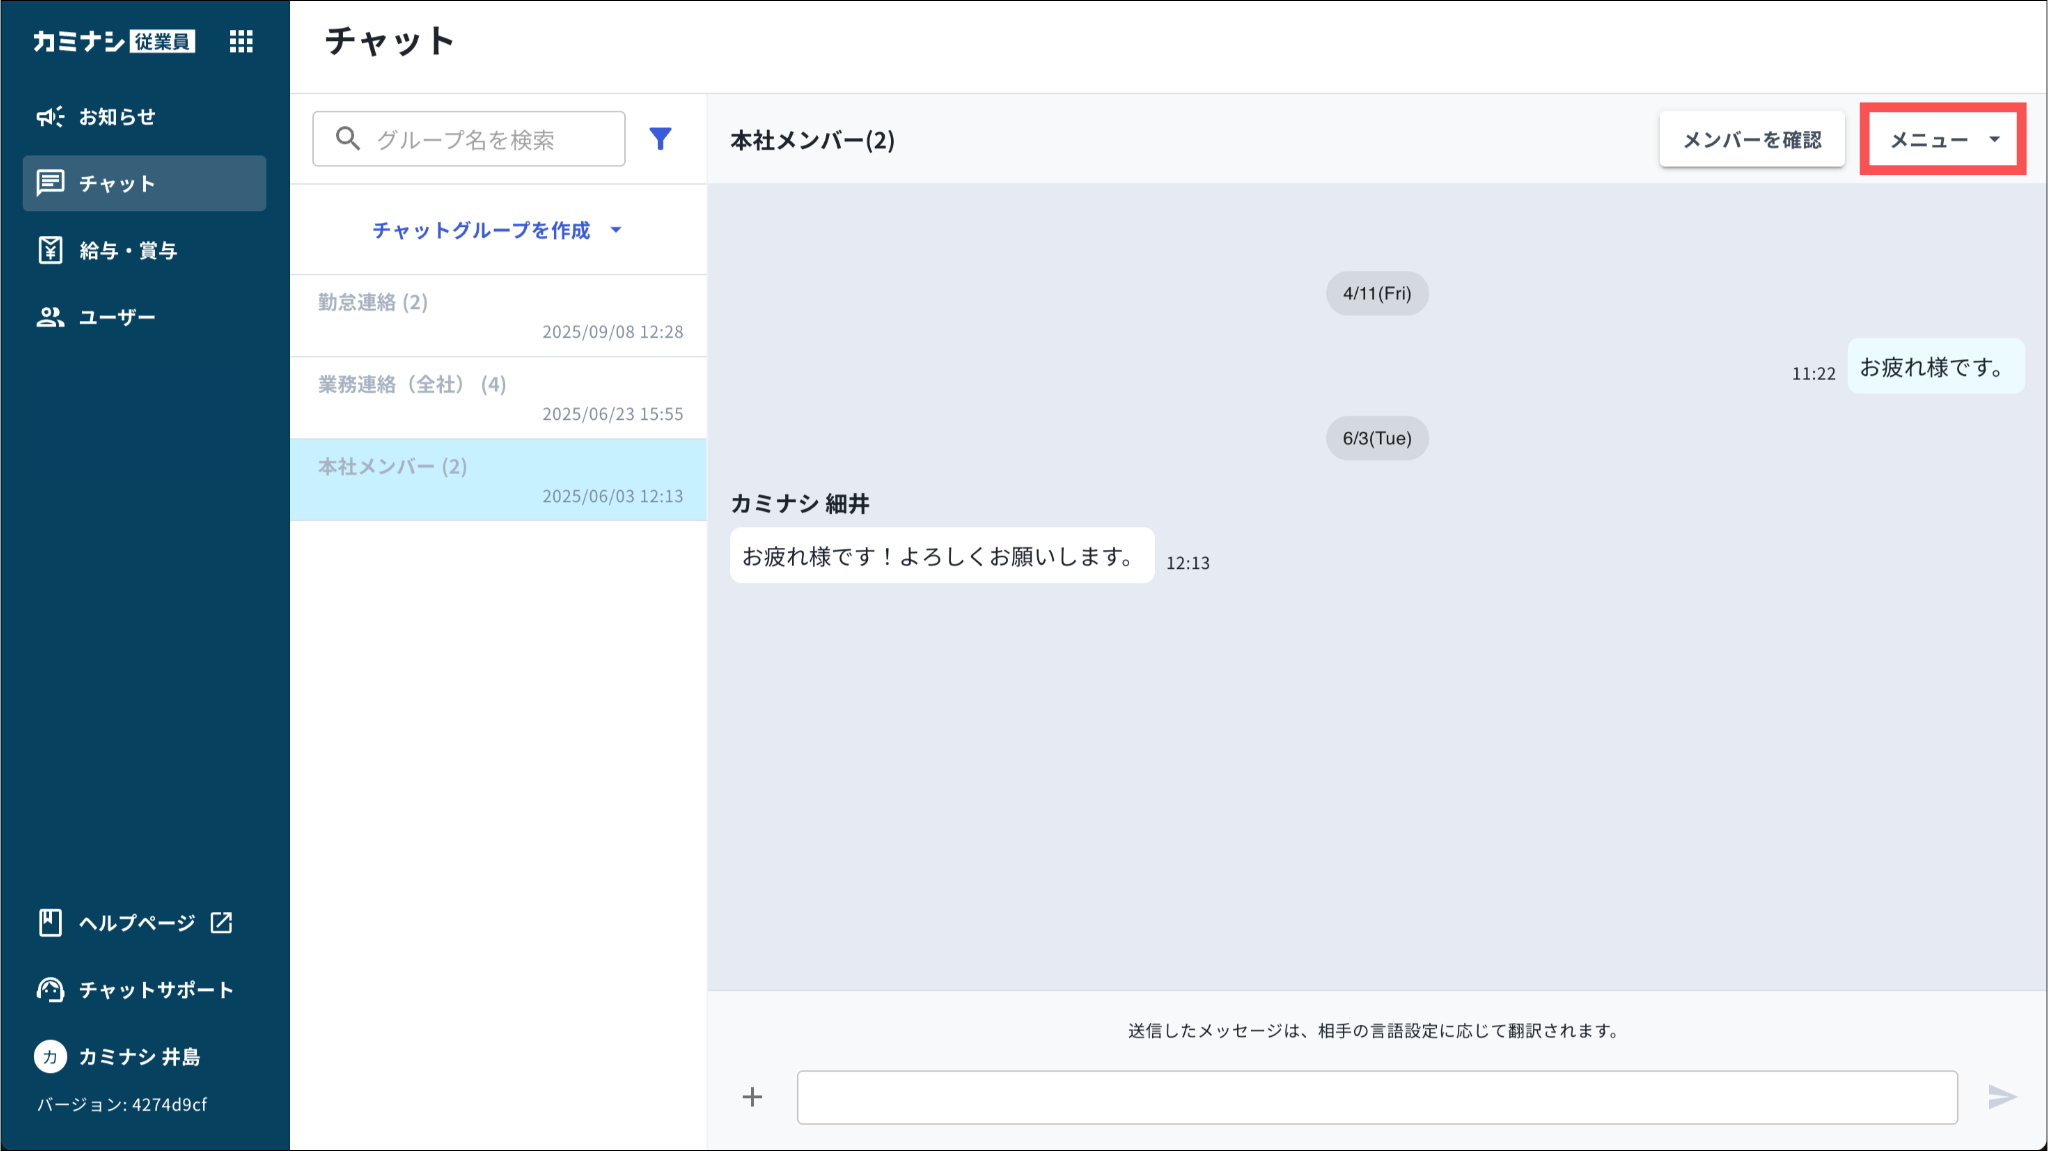Click the message text input field
This screenshot has width=2048, height=1151.
[x=1376, y=1097]
